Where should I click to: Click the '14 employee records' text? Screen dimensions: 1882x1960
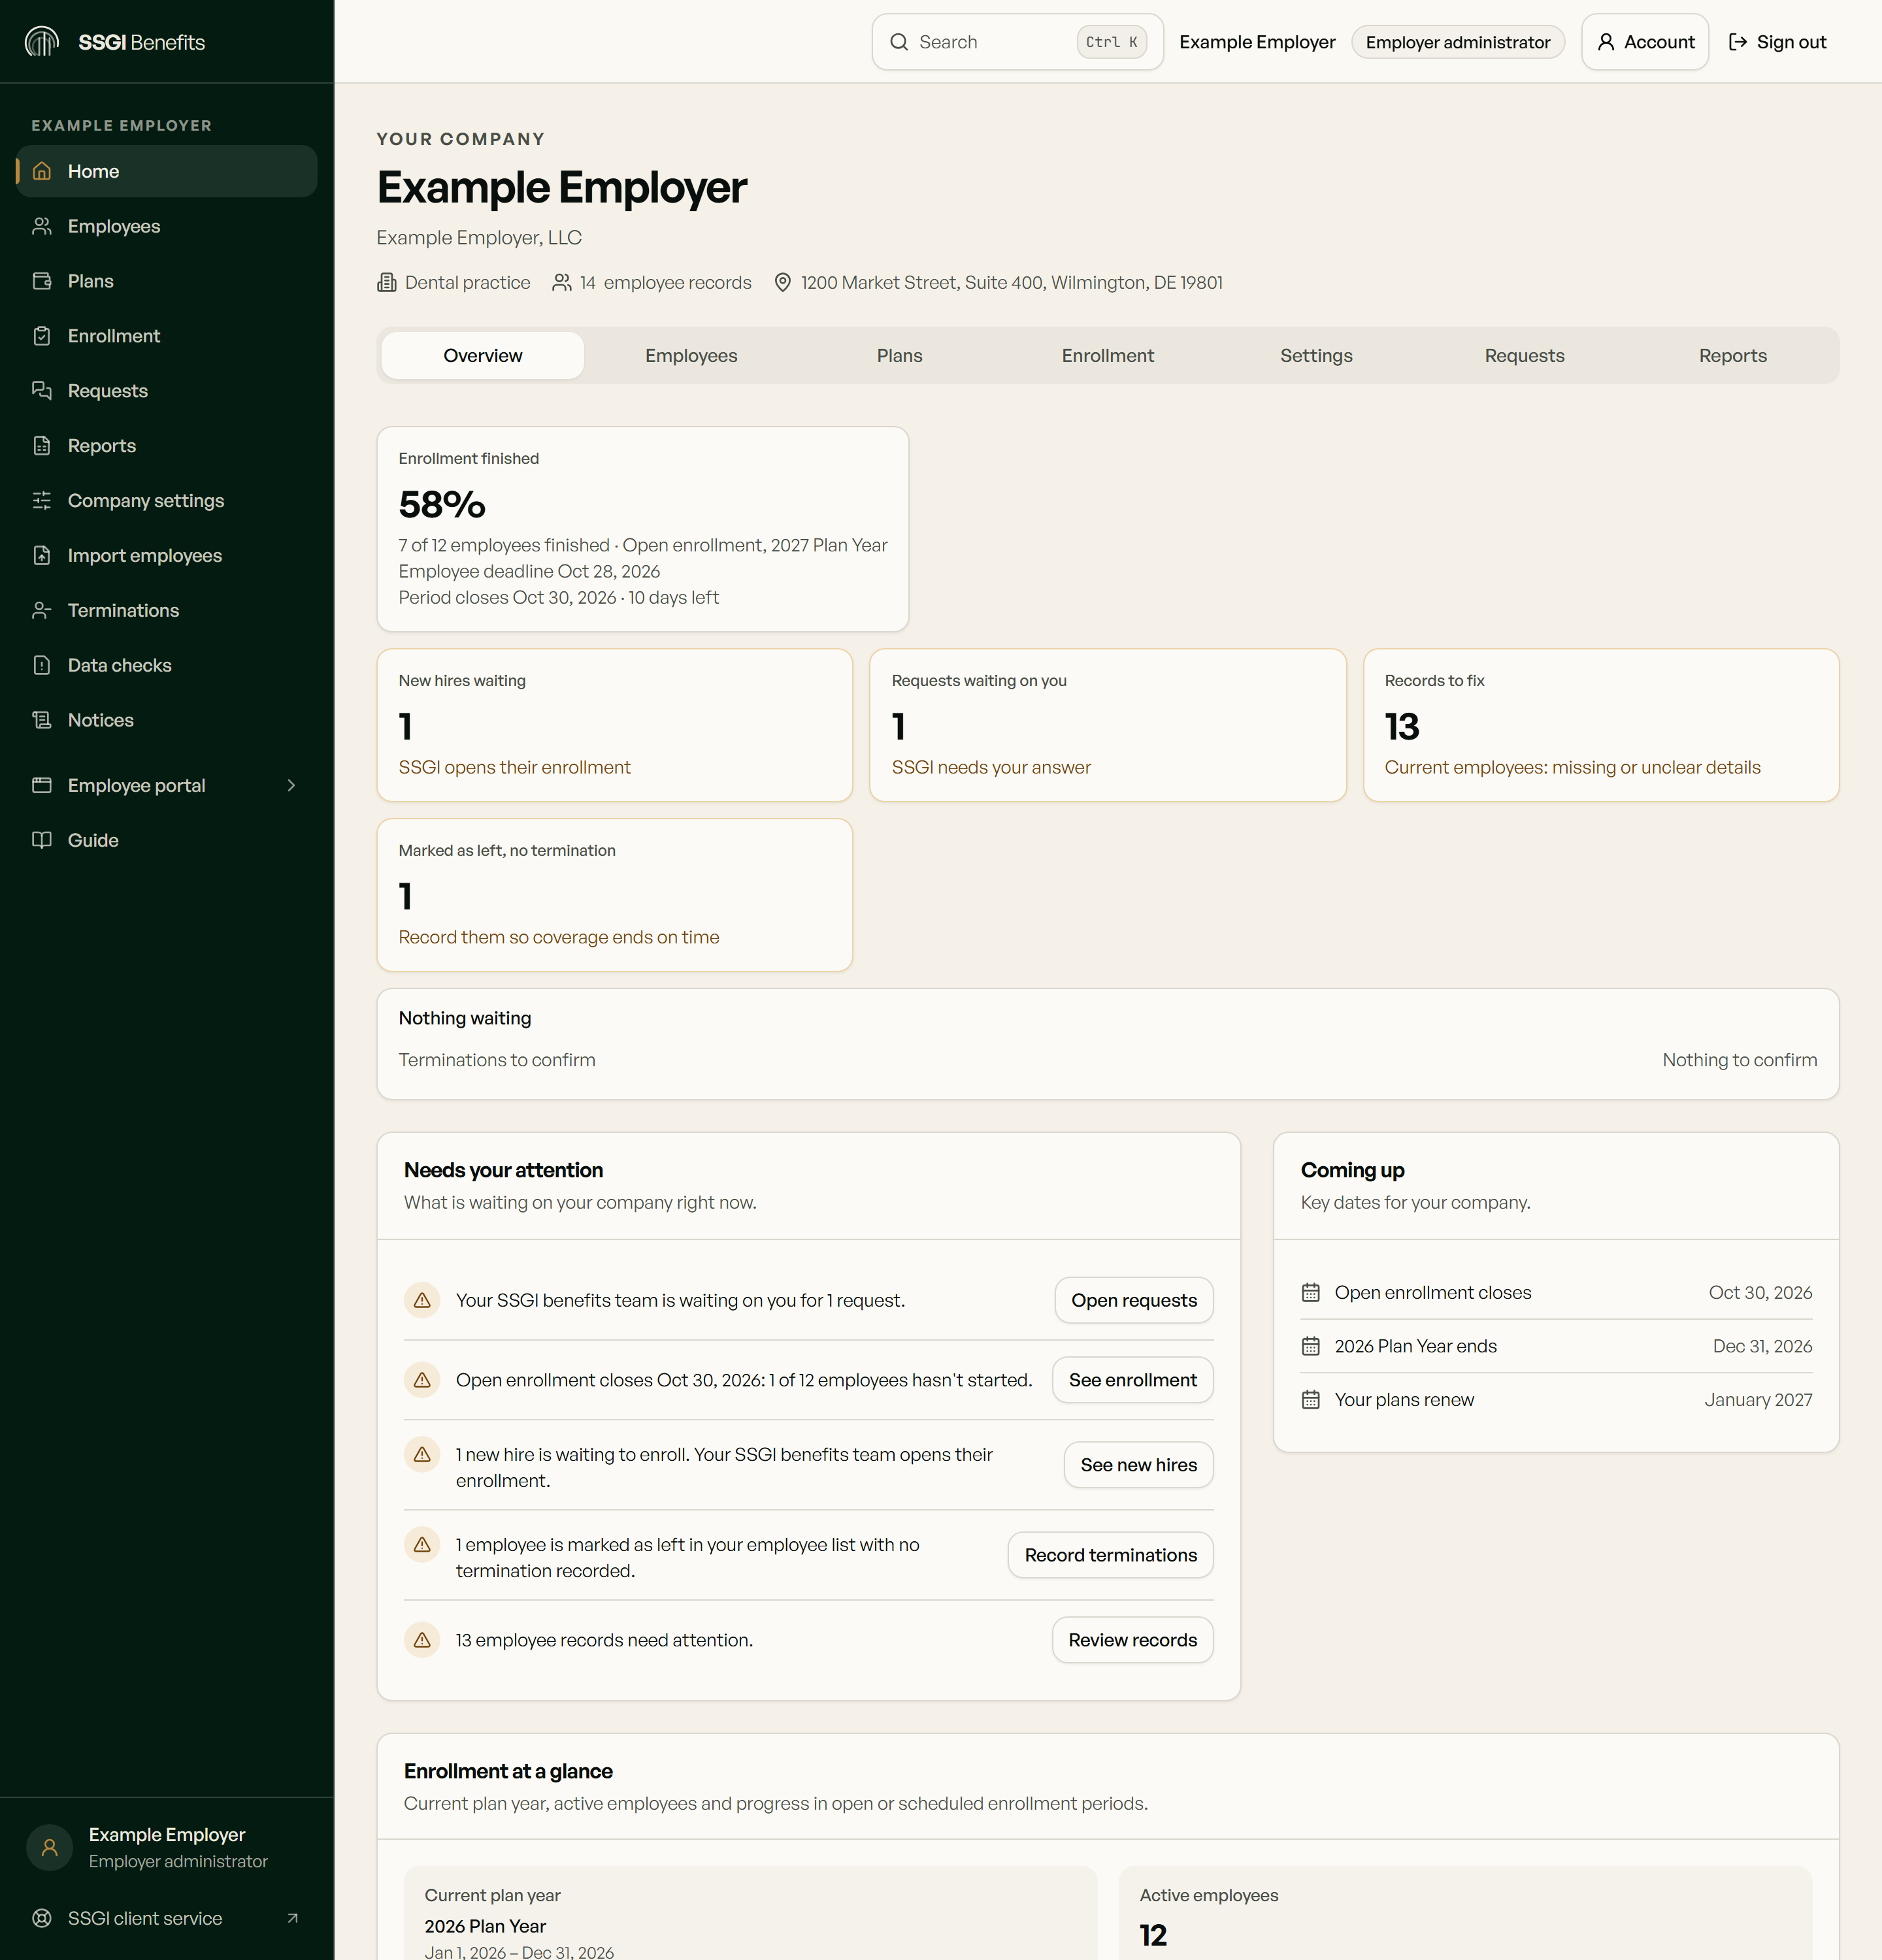point(666,283)
